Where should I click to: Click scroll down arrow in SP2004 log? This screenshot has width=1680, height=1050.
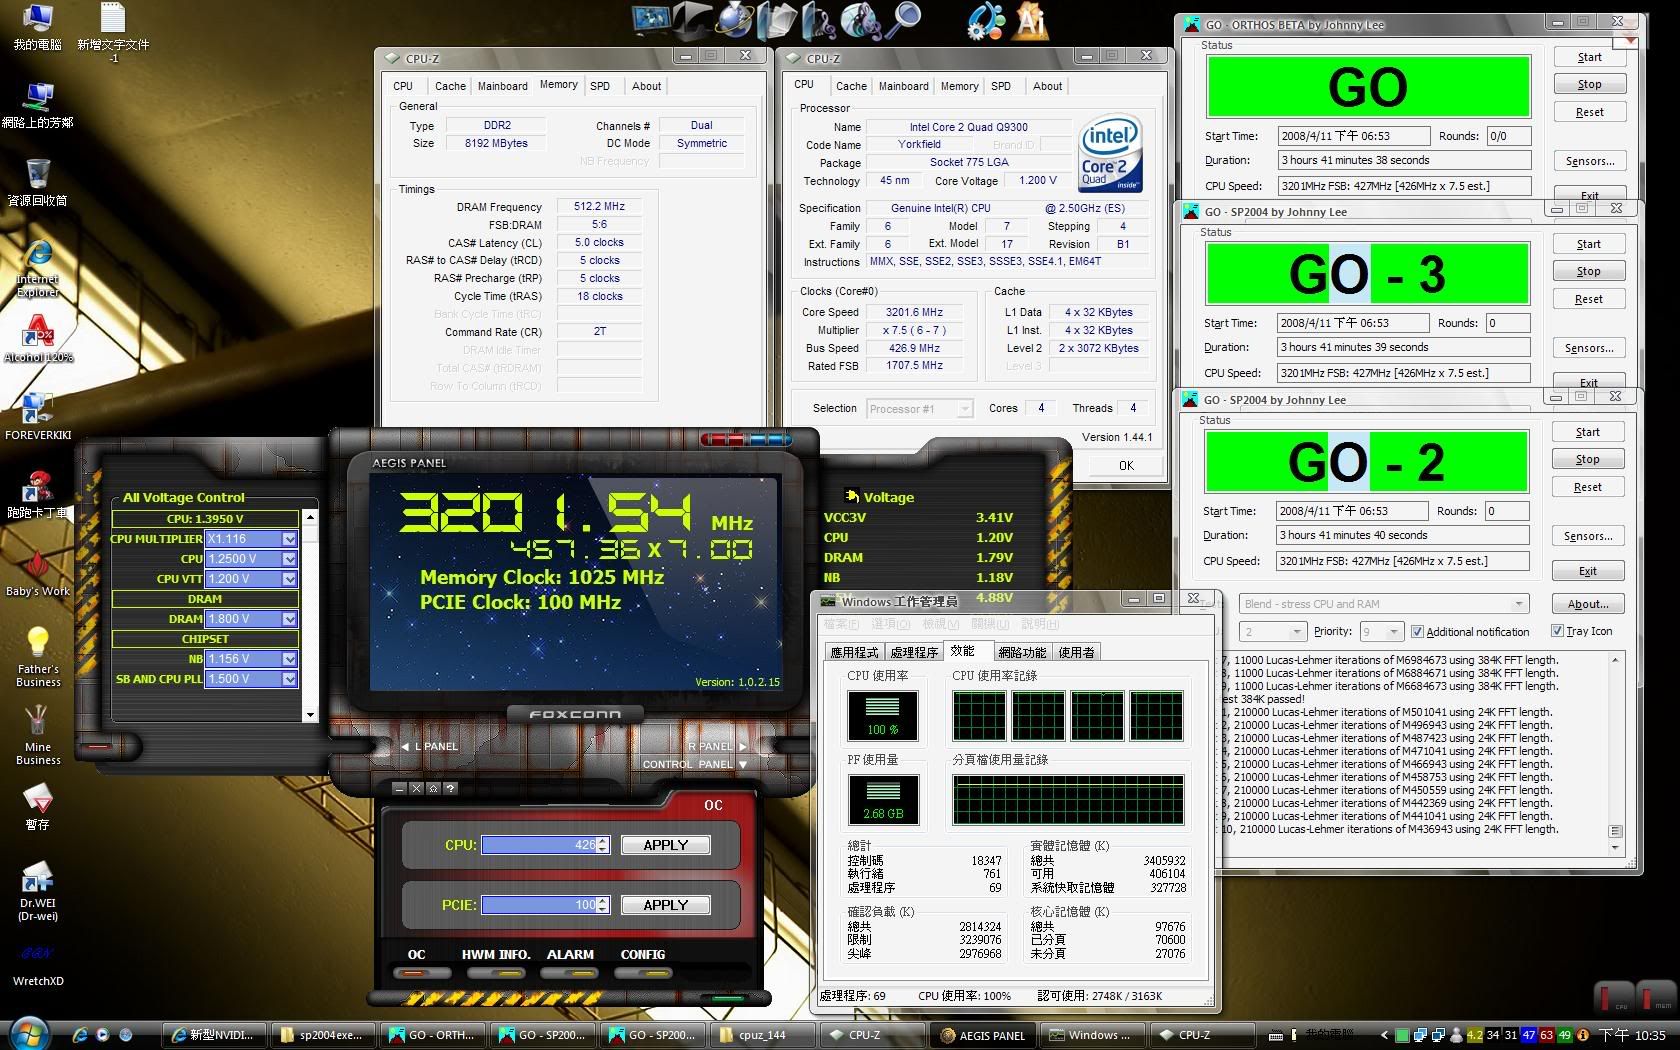pyautogui.click(x=1615, y=848)
